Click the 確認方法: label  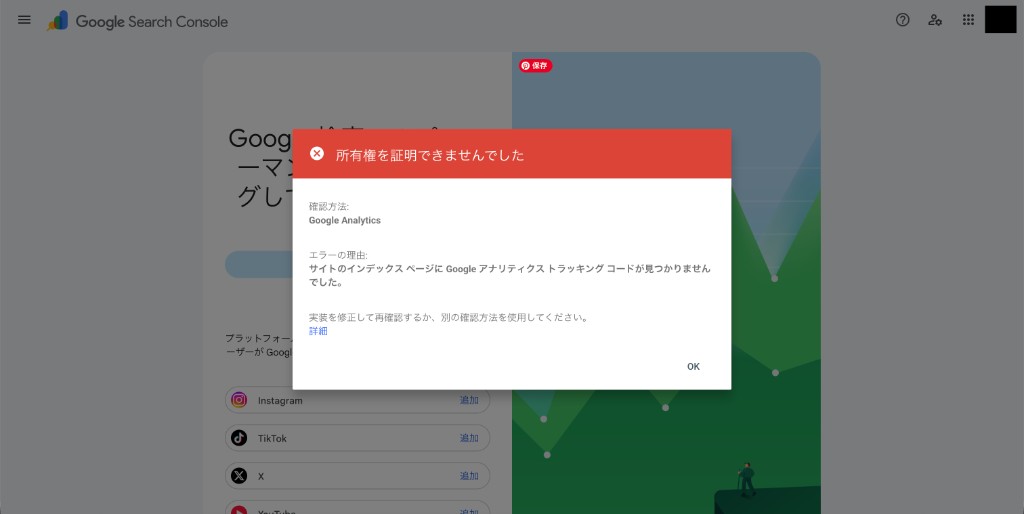[329, 206]
